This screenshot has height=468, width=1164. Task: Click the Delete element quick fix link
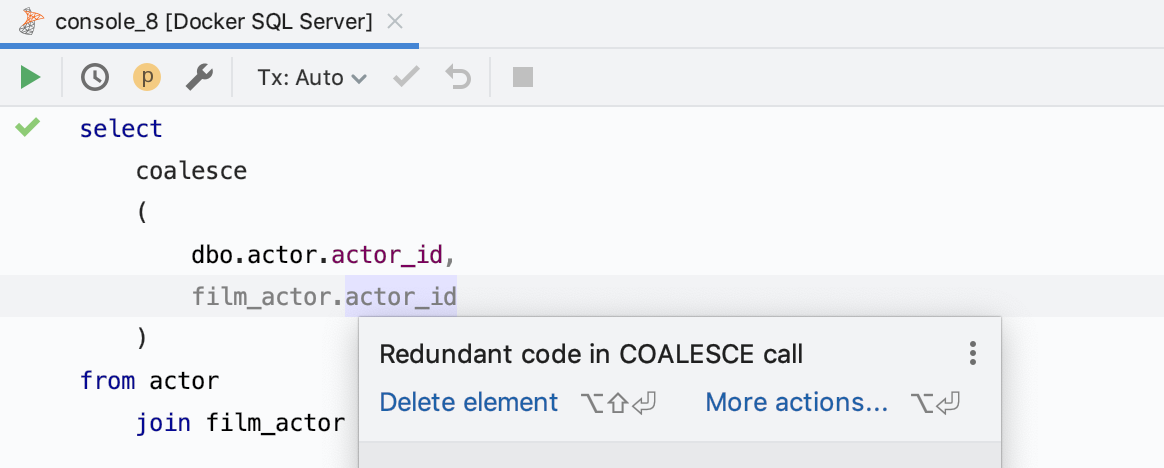[468, 402]
